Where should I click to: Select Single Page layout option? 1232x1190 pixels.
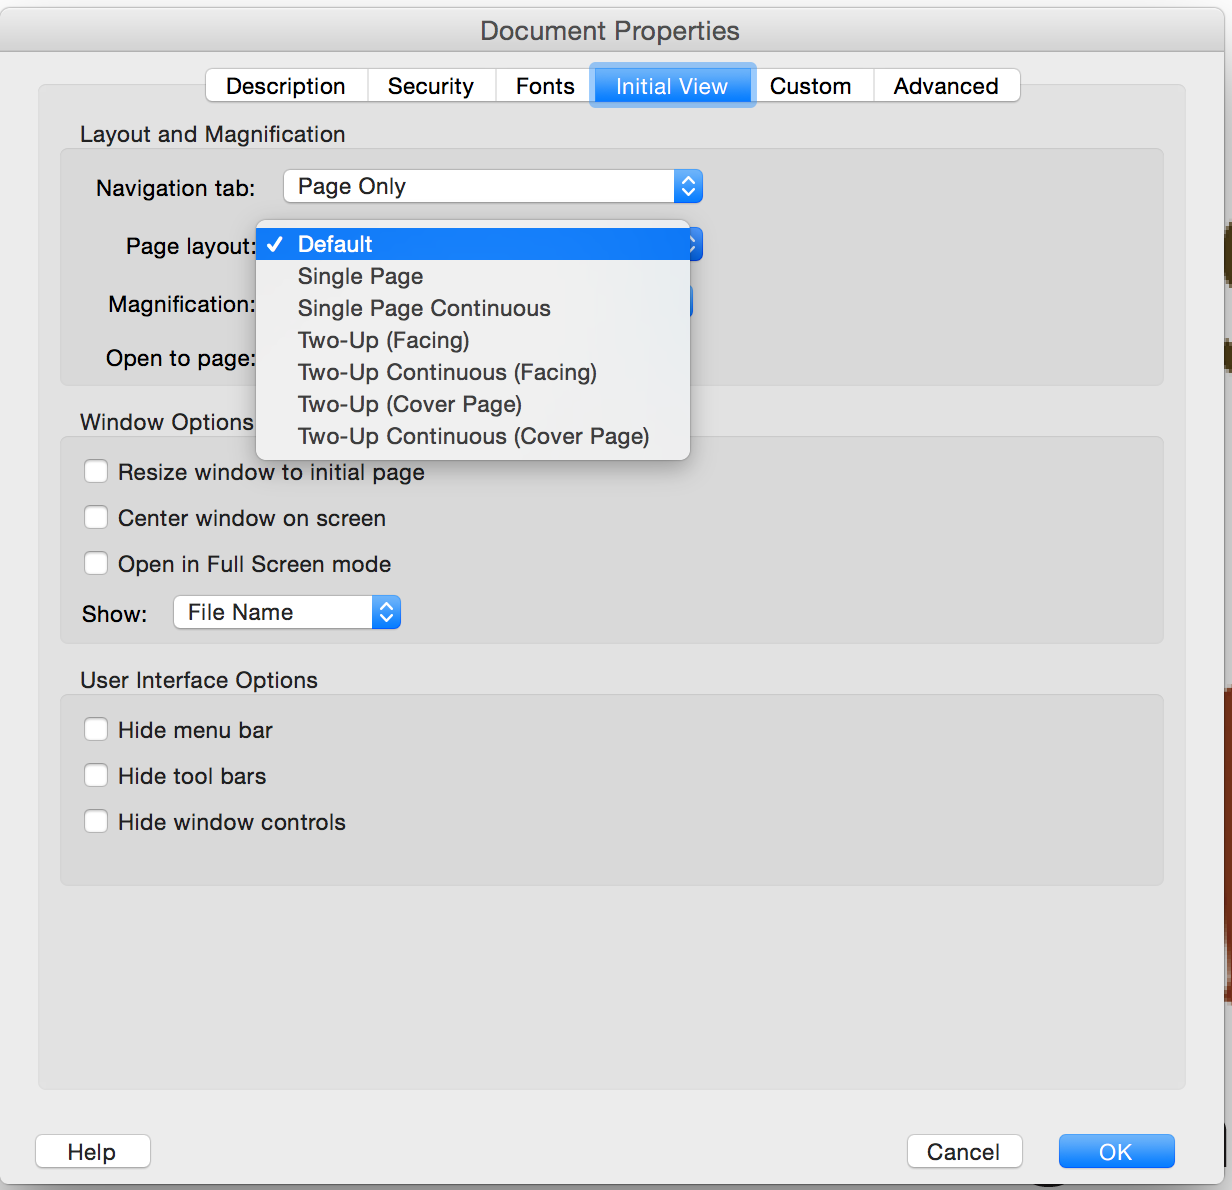pyautogui.click(x=360, y=276)
